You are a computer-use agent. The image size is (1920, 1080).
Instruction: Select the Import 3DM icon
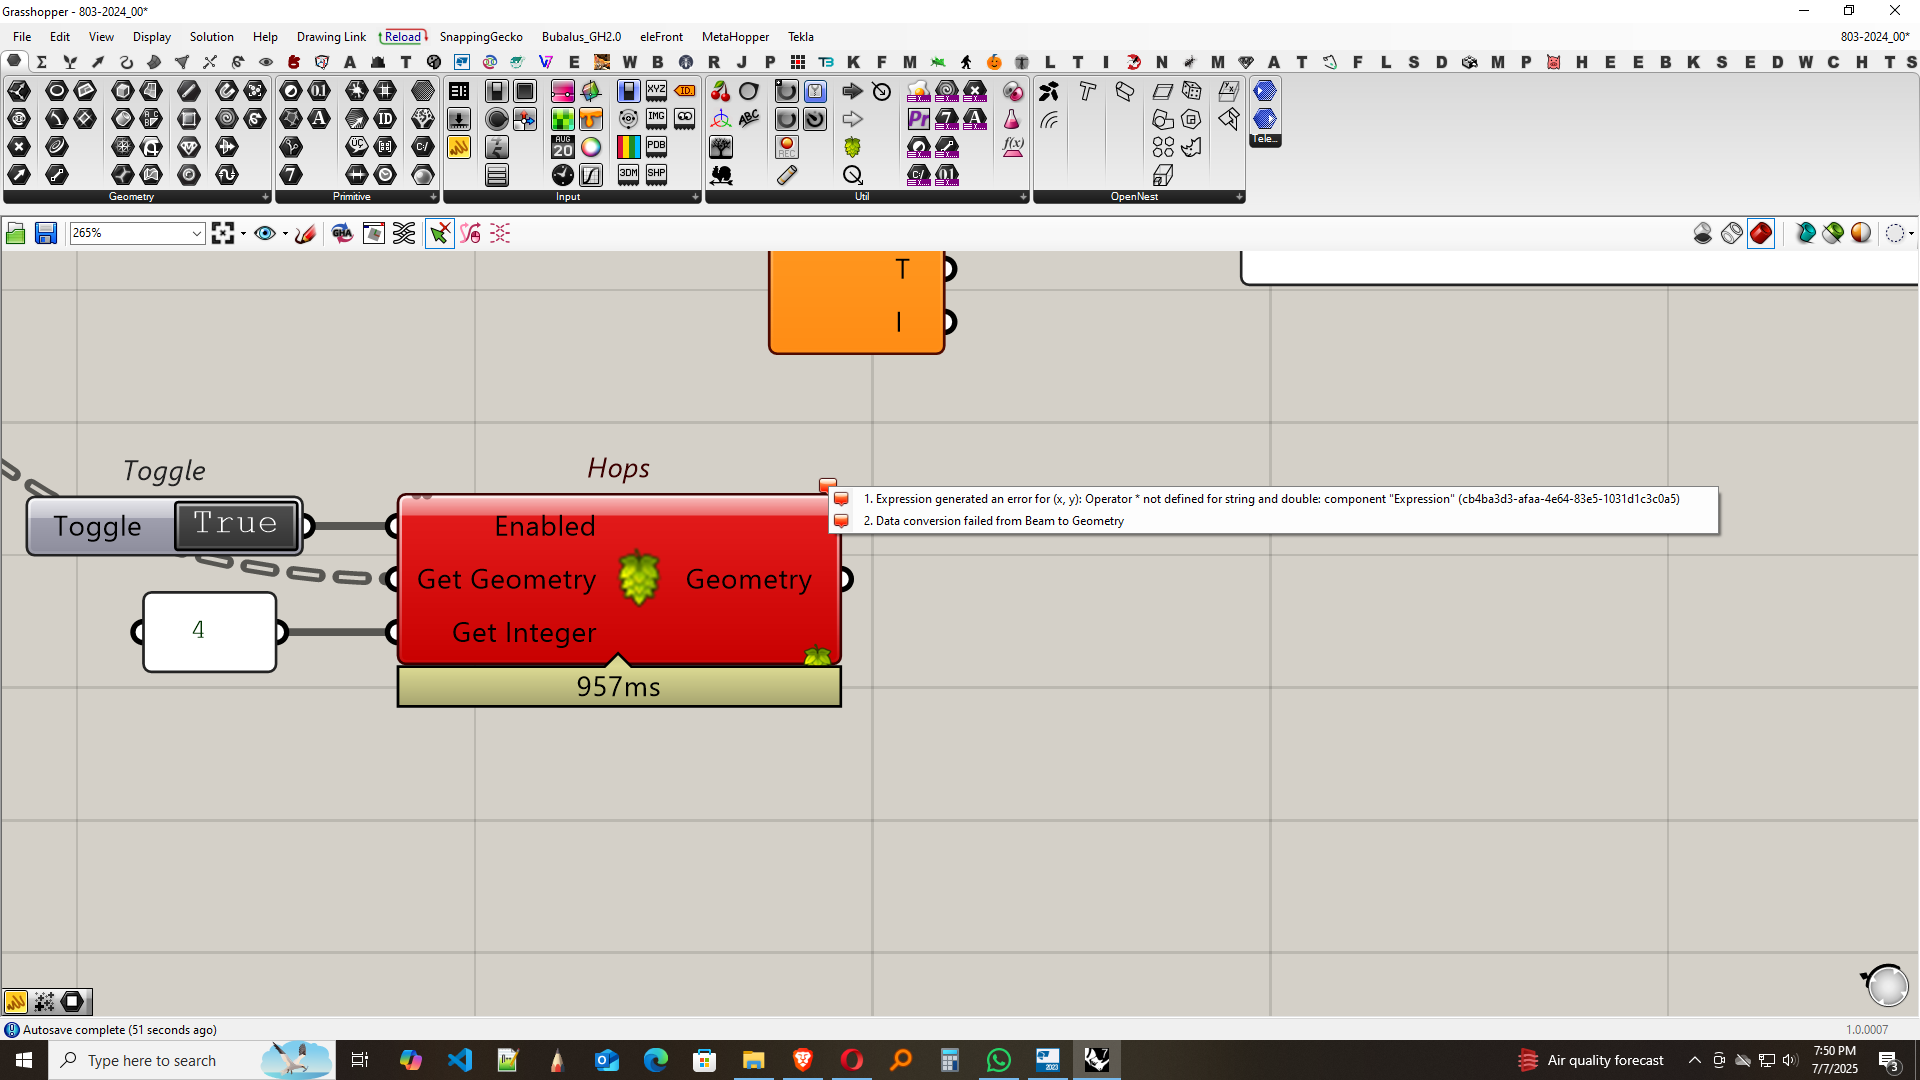[628, 175]
